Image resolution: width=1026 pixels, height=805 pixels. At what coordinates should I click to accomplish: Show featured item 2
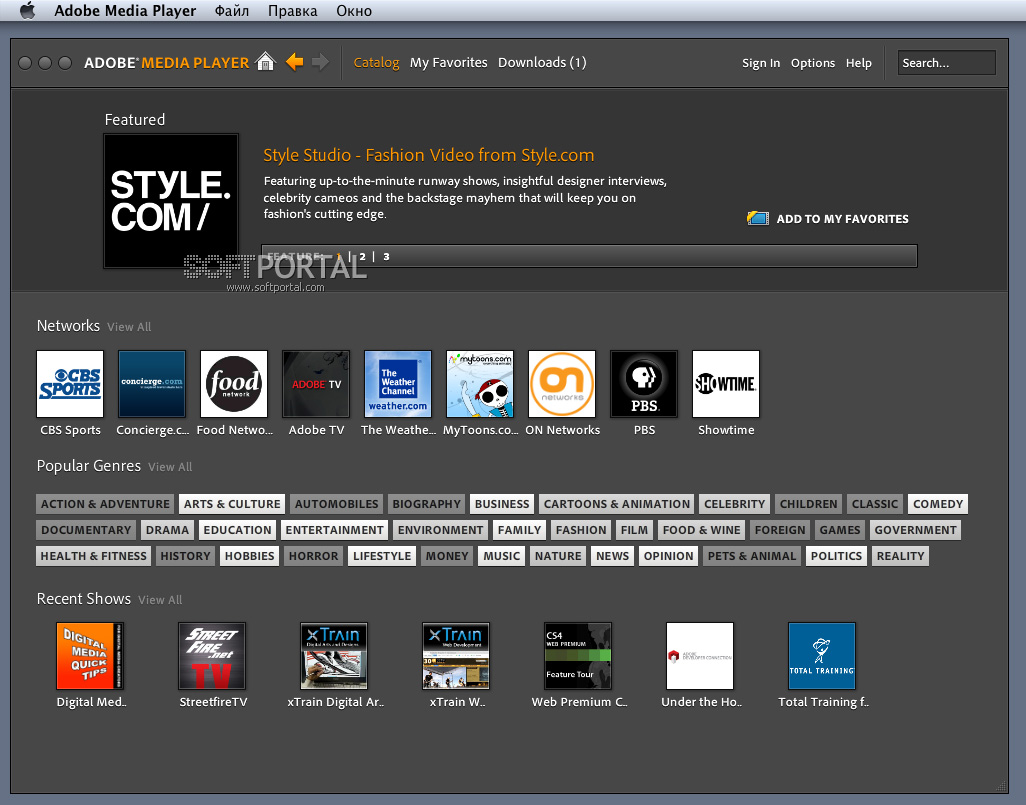click(362, 257)
